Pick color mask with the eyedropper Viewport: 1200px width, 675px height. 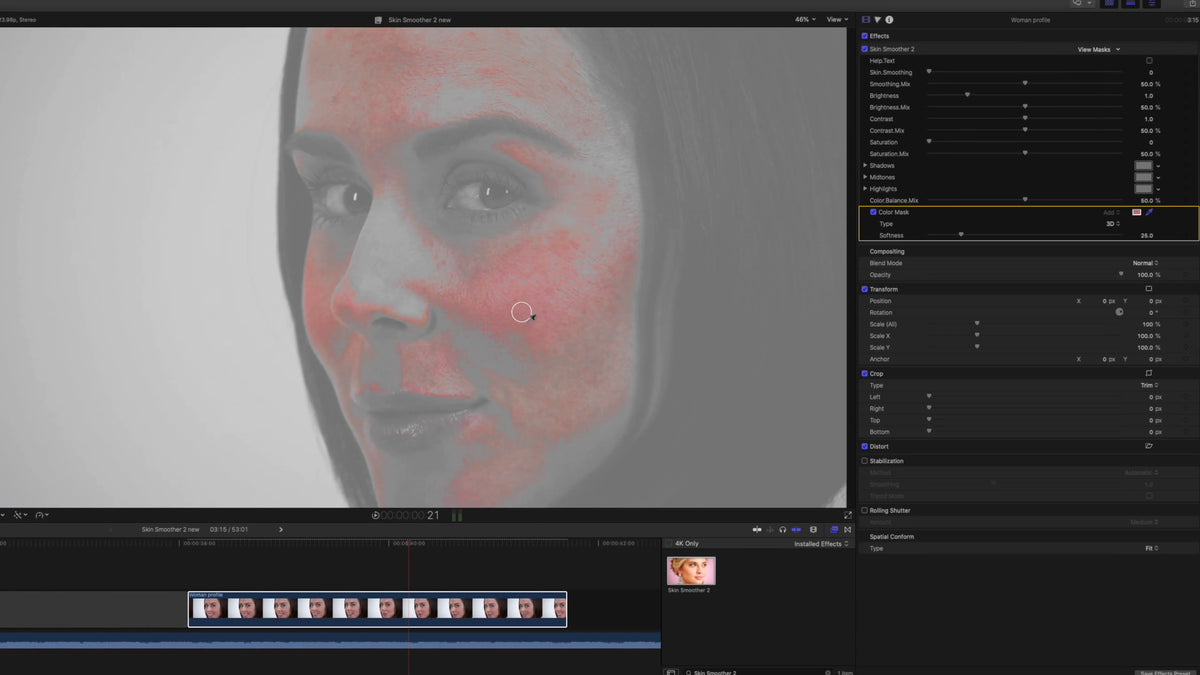(1149, 212)
